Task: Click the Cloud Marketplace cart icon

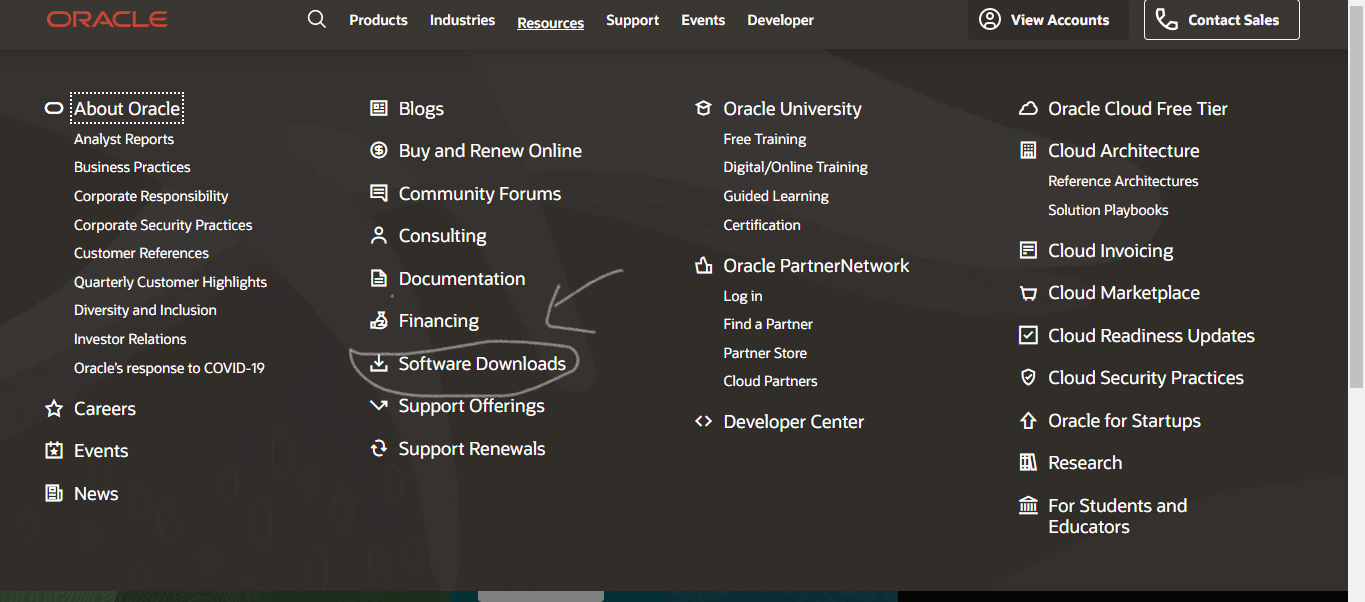Action: (x=1028, y=293)
